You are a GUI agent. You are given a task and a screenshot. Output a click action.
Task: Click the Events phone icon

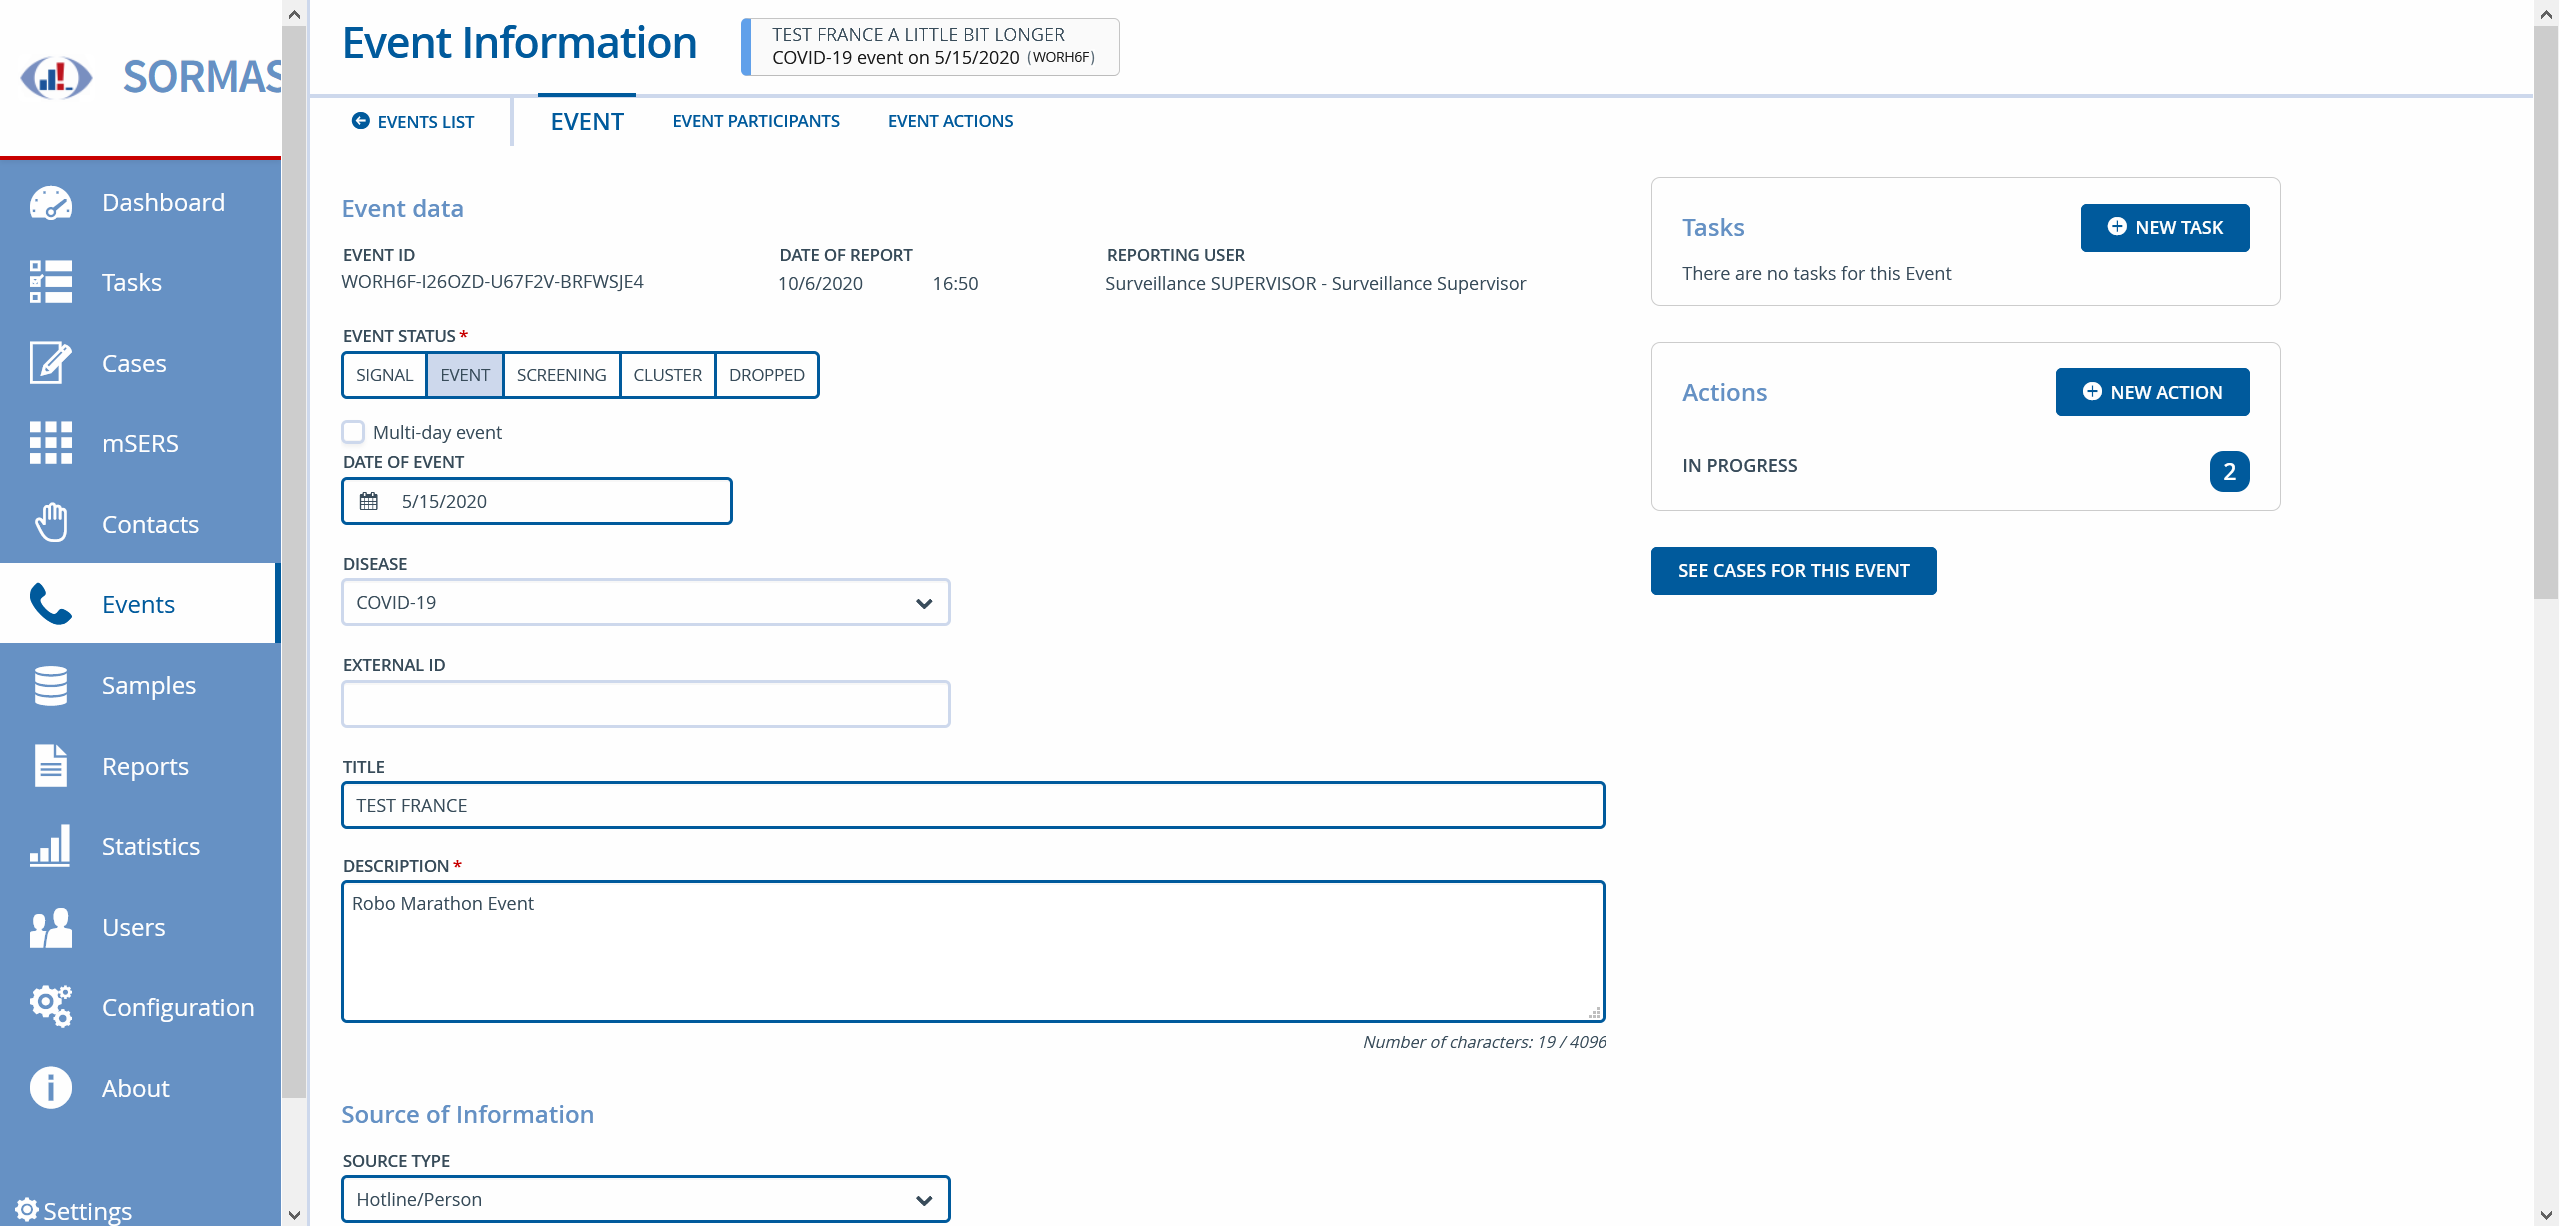pos(50,604)
